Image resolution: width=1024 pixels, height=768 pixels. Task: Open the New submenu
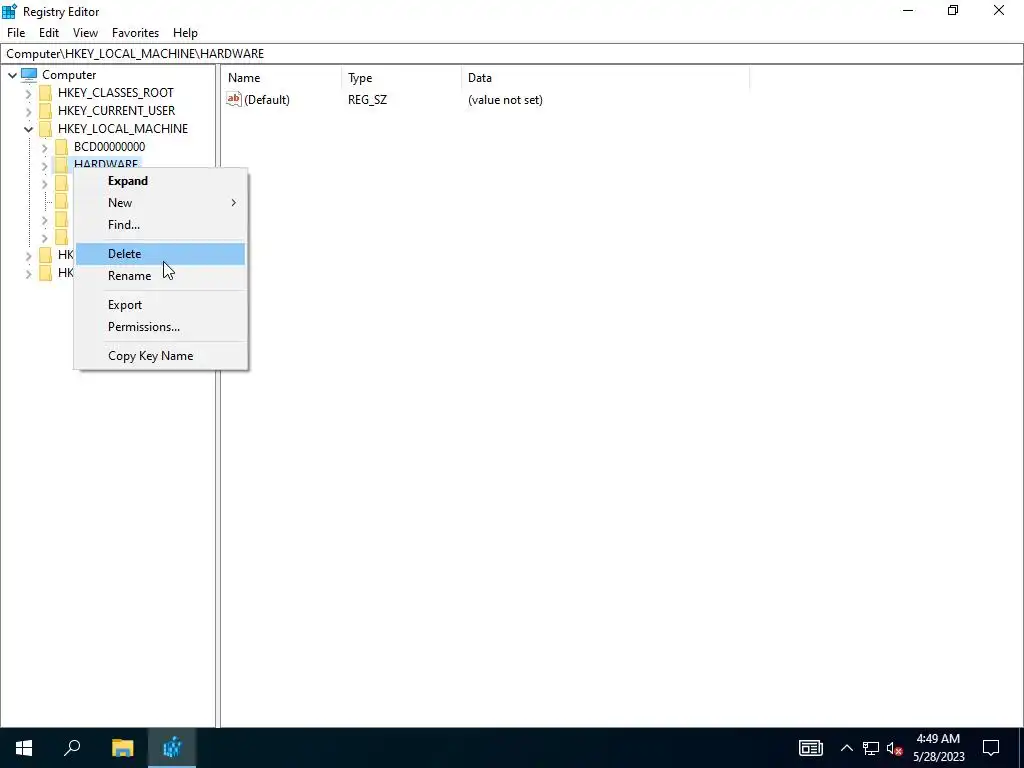point(161,203)
